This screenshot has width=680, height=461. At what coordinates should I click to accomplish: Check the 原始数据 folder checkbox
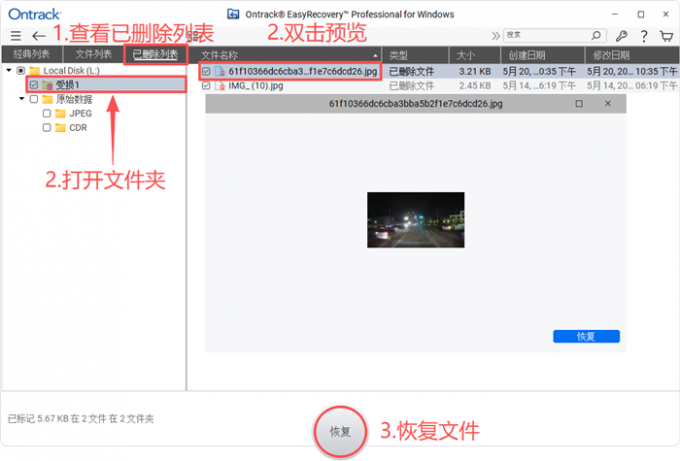(x=34, y=99)
